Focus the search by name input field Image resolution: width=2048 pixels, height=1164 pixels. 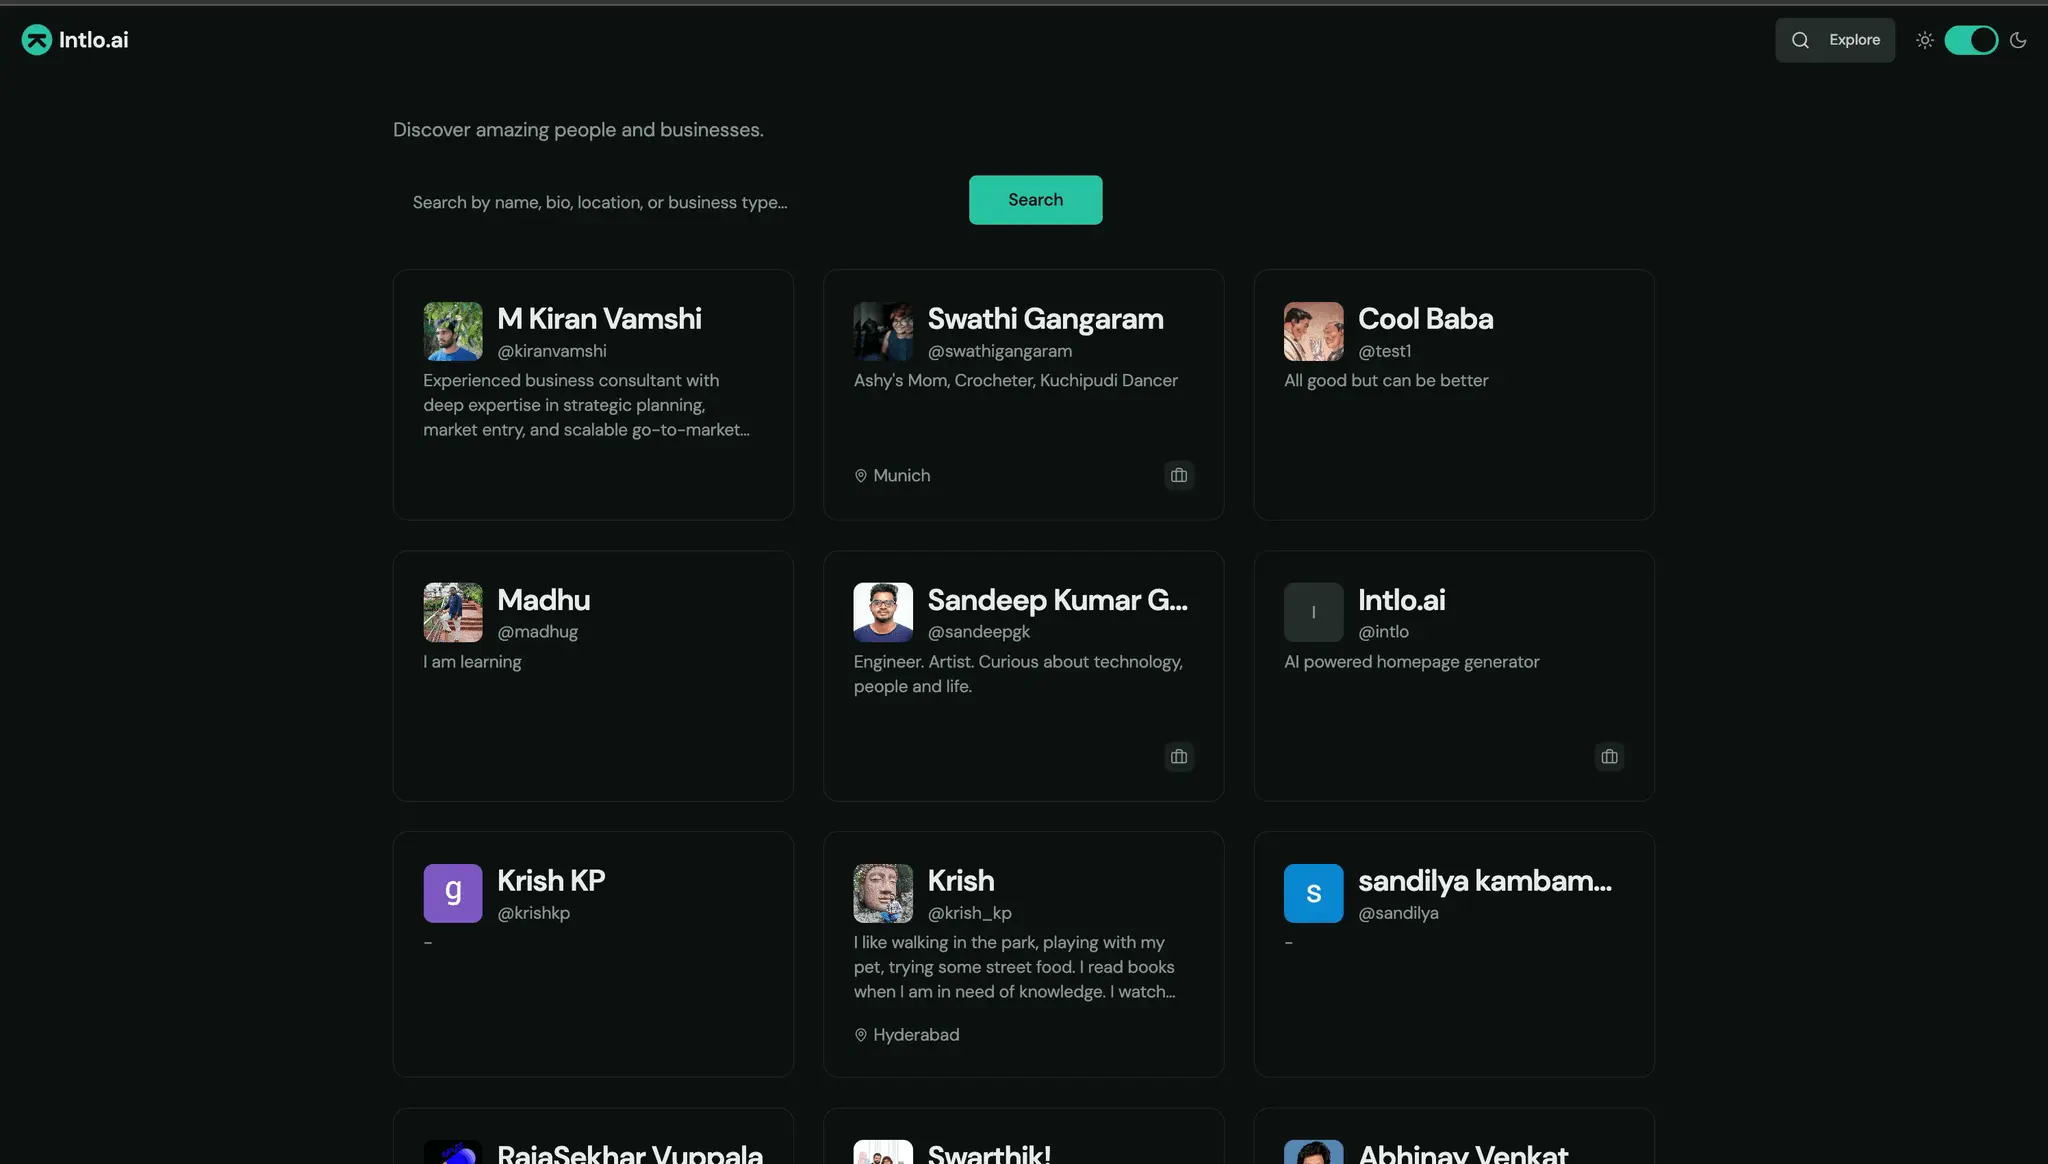point(673,202)
